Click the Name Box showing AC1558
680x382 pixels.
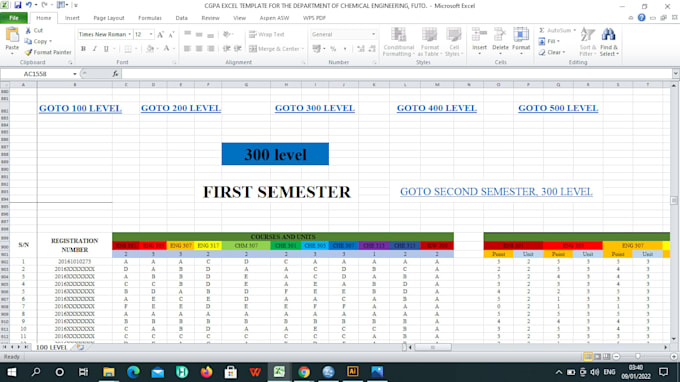(36, 74)
